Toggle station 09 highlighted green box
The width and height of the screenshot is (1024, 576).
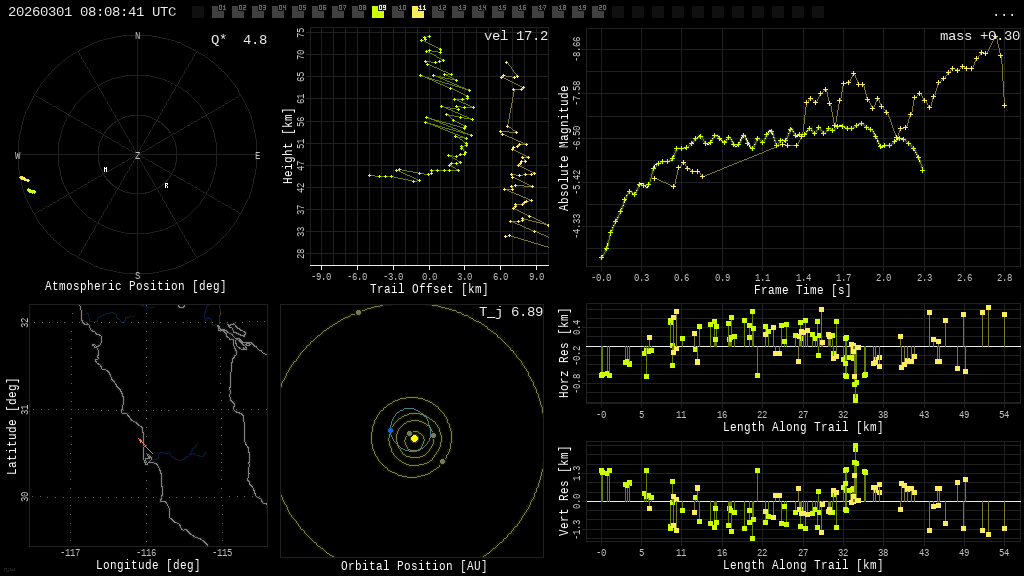378,12
